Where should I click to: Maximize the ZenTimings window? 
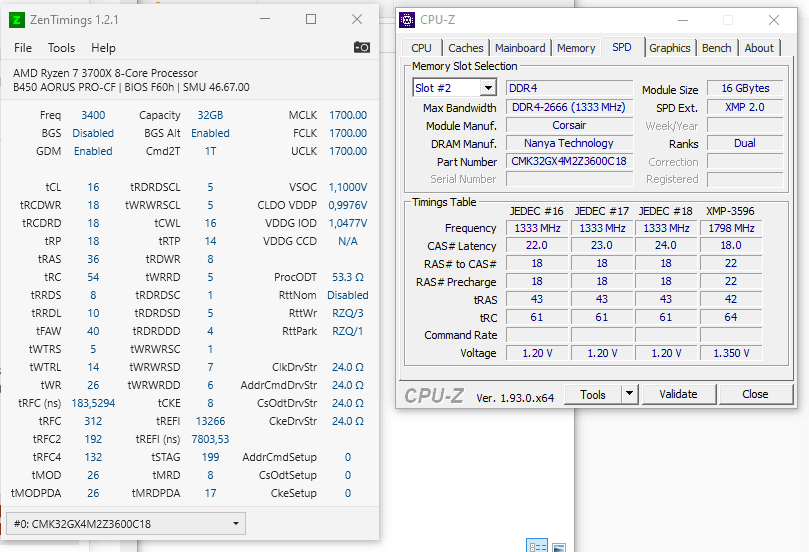click(x=311, y=19)
